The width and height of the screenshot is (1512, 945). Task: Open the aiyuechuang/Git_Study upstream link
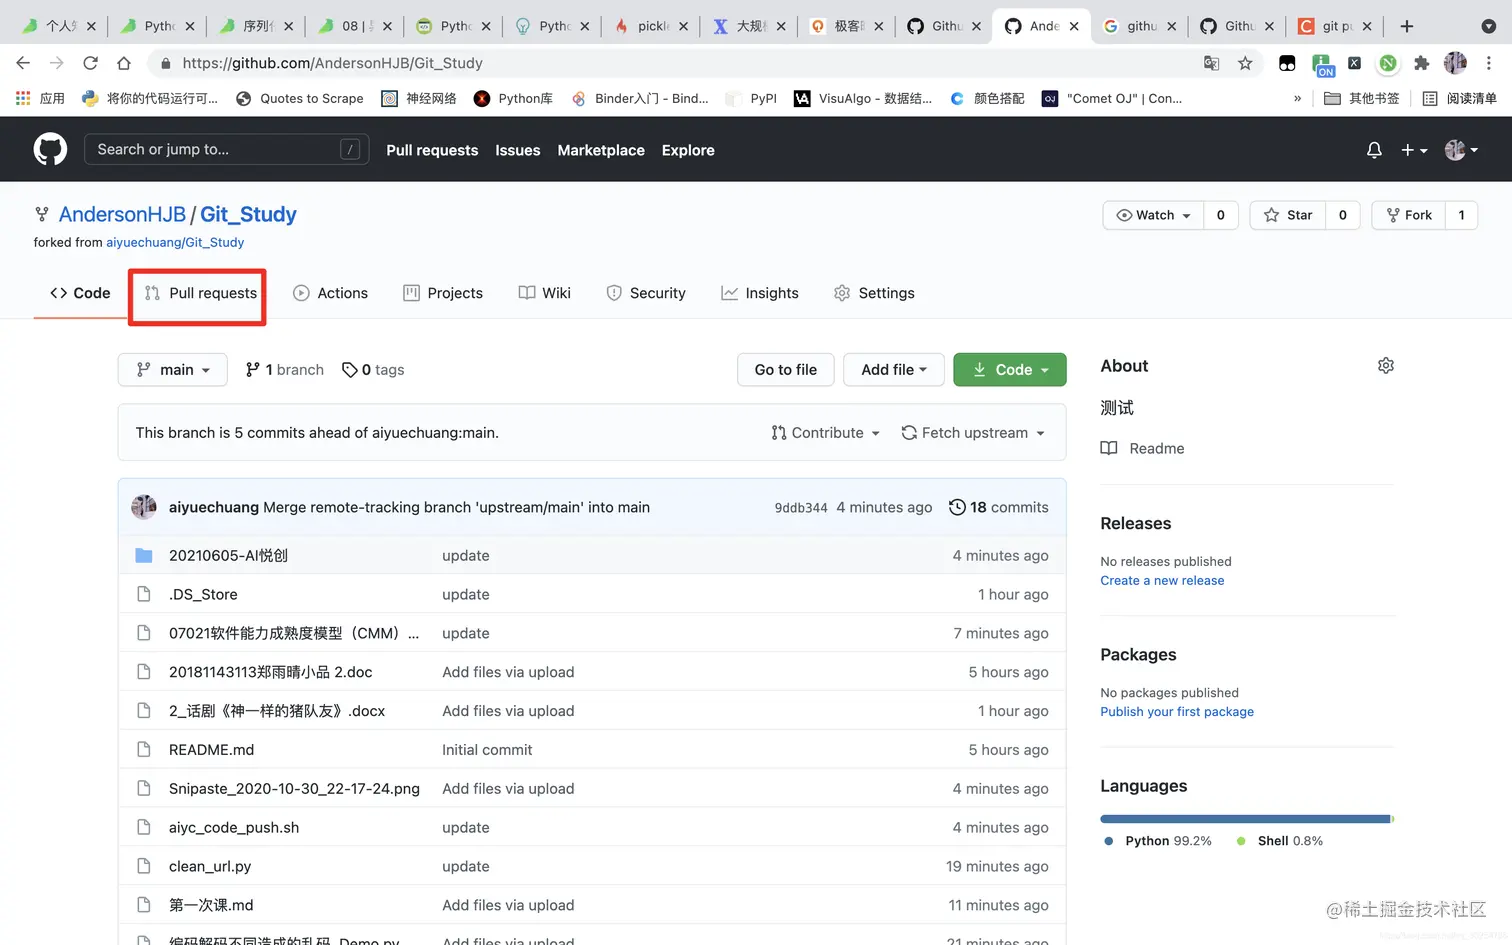[175, 242]
